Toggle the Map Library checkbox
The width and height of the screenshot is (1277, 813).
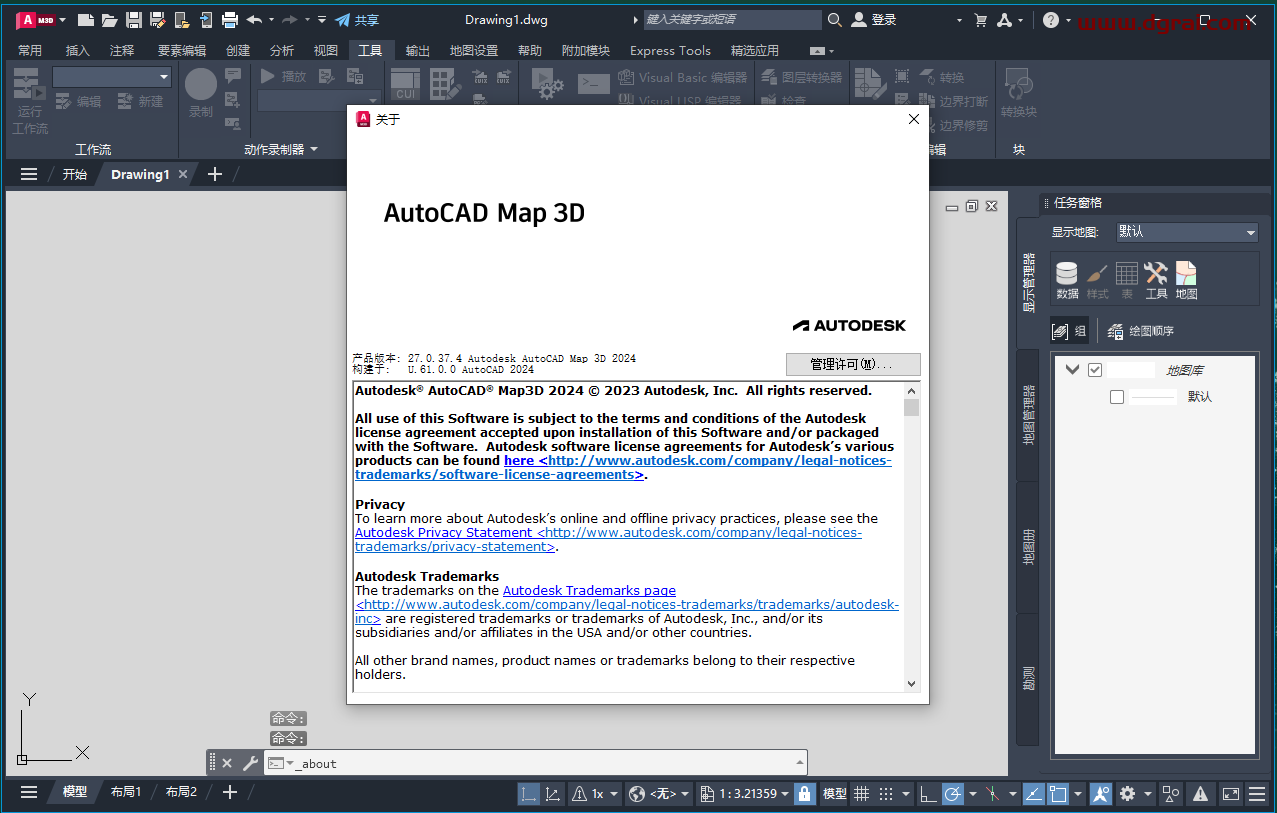[1095, 370]
